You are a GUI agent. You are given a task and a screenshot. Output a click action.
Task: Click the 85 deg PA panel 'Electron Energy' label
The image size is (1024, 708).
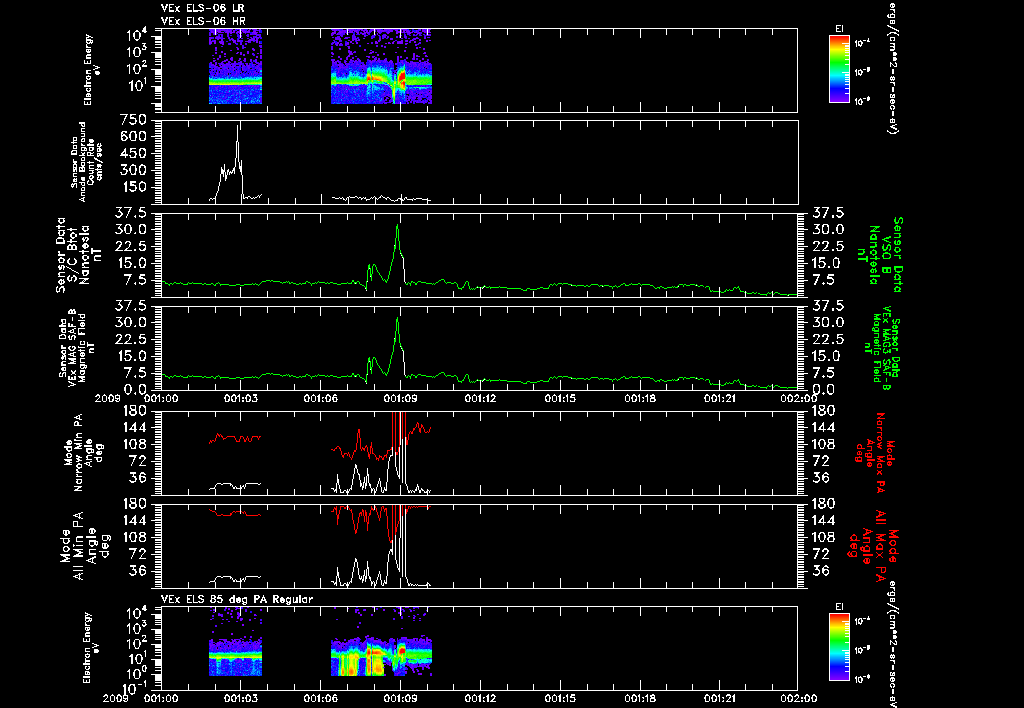pyautogui.click(x=88, y=648)
